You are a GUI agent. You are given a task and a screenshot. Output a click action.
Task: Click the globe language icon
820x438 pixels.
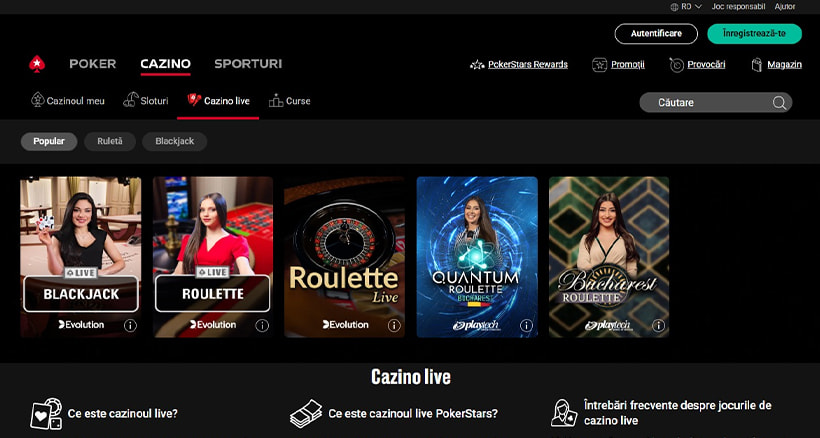click(674, 7)
